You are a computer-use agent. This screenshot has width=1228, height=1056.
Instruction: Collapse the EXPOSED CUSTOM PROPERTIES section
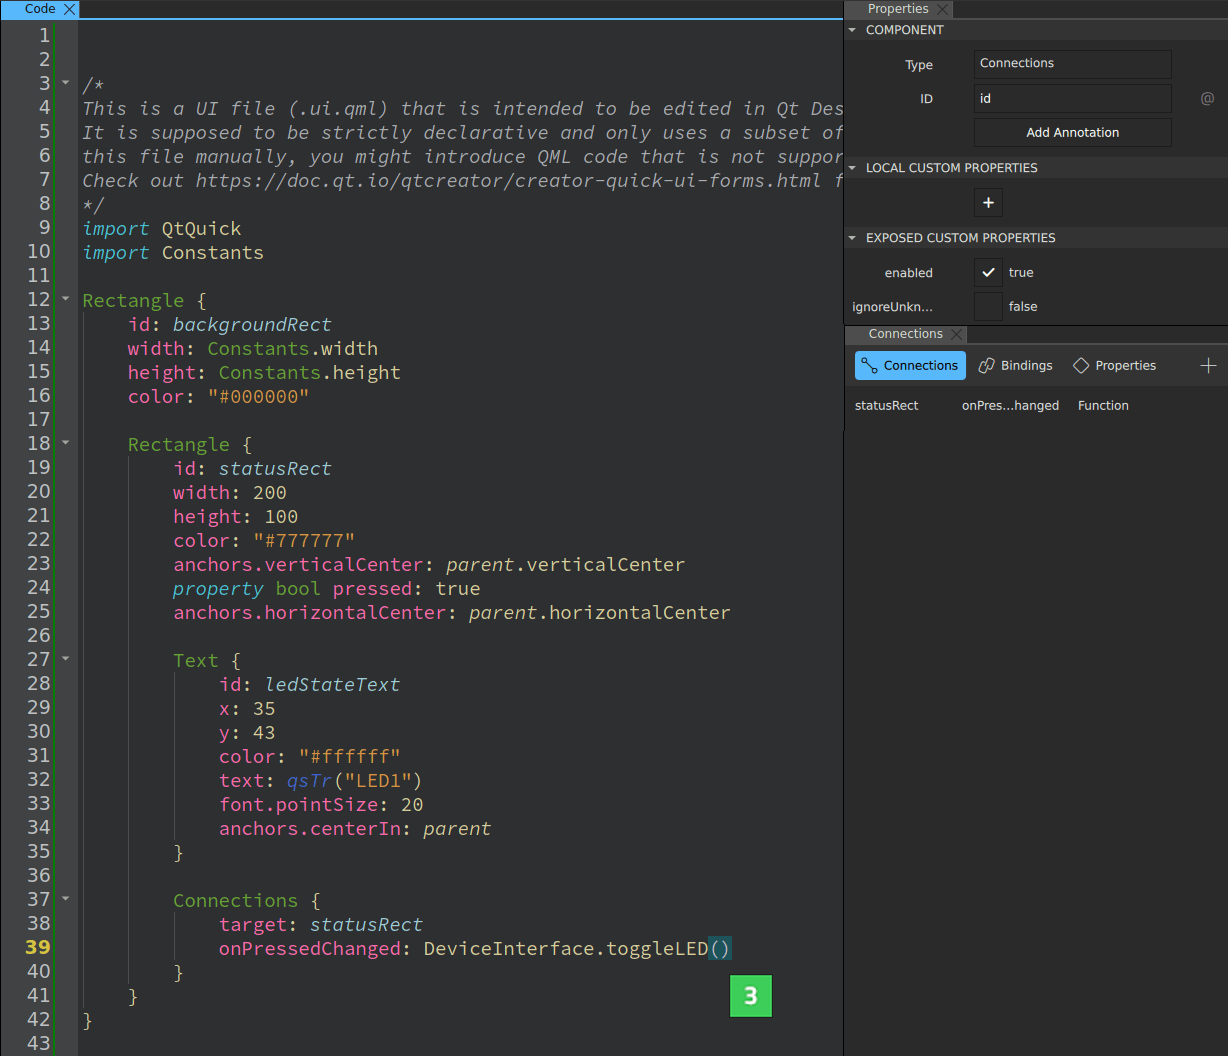[852, 237]
